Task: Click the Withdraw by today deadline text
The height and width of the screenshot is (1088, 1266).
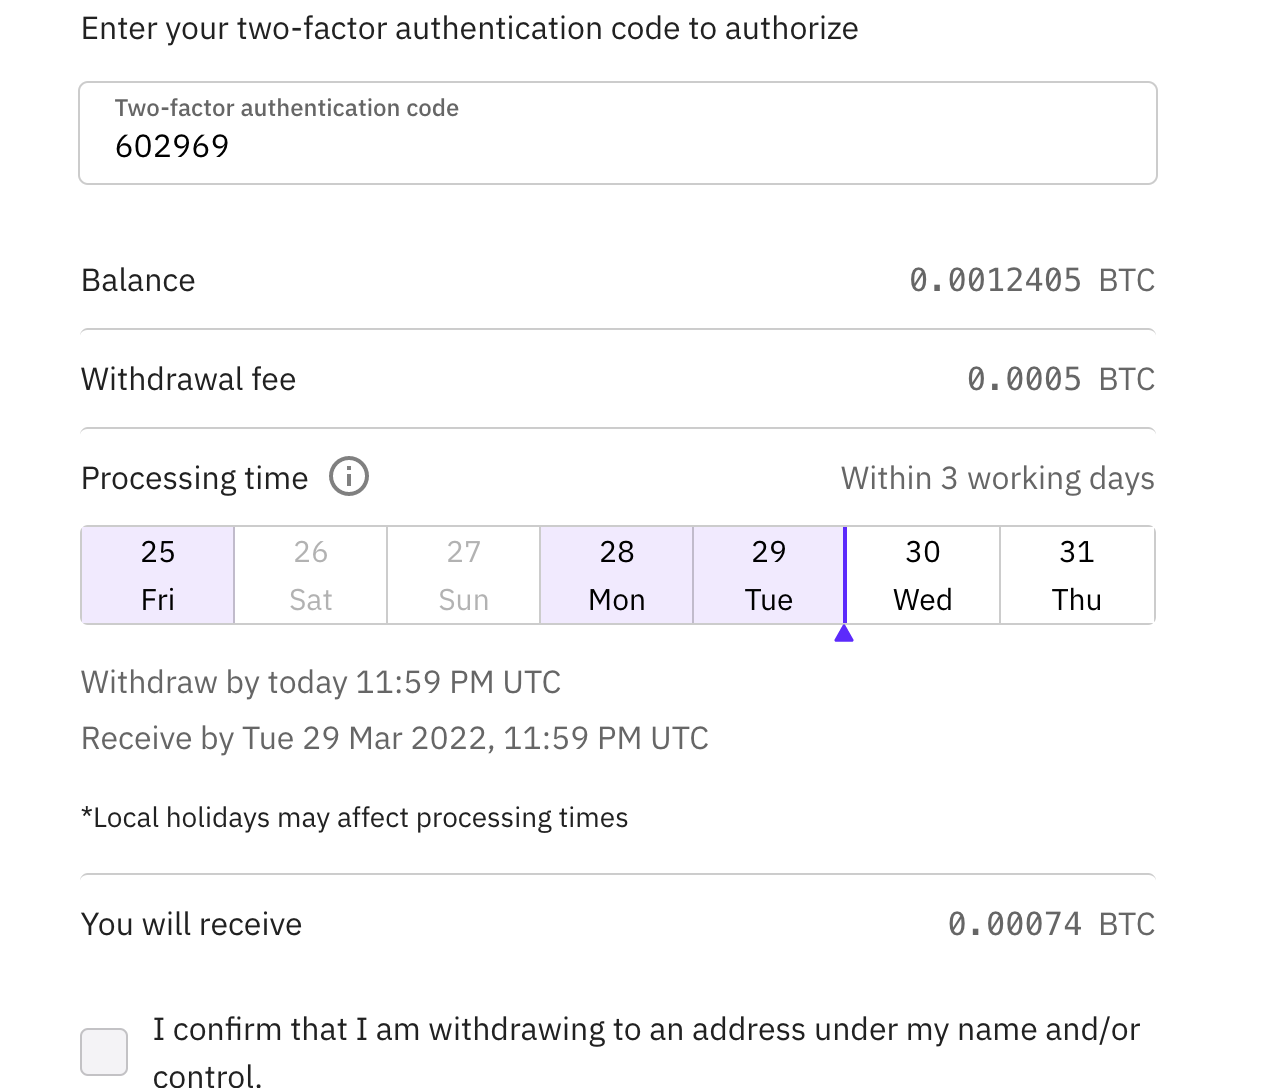Action: tap(321, 682)
